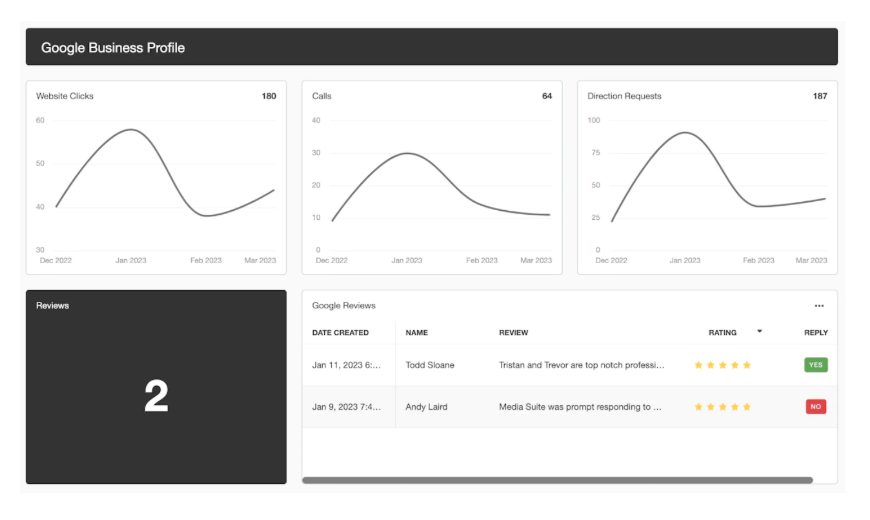Open the Google Reviews three-dot options menu
Screen dimensions: 870x520
tap(819, 306)
